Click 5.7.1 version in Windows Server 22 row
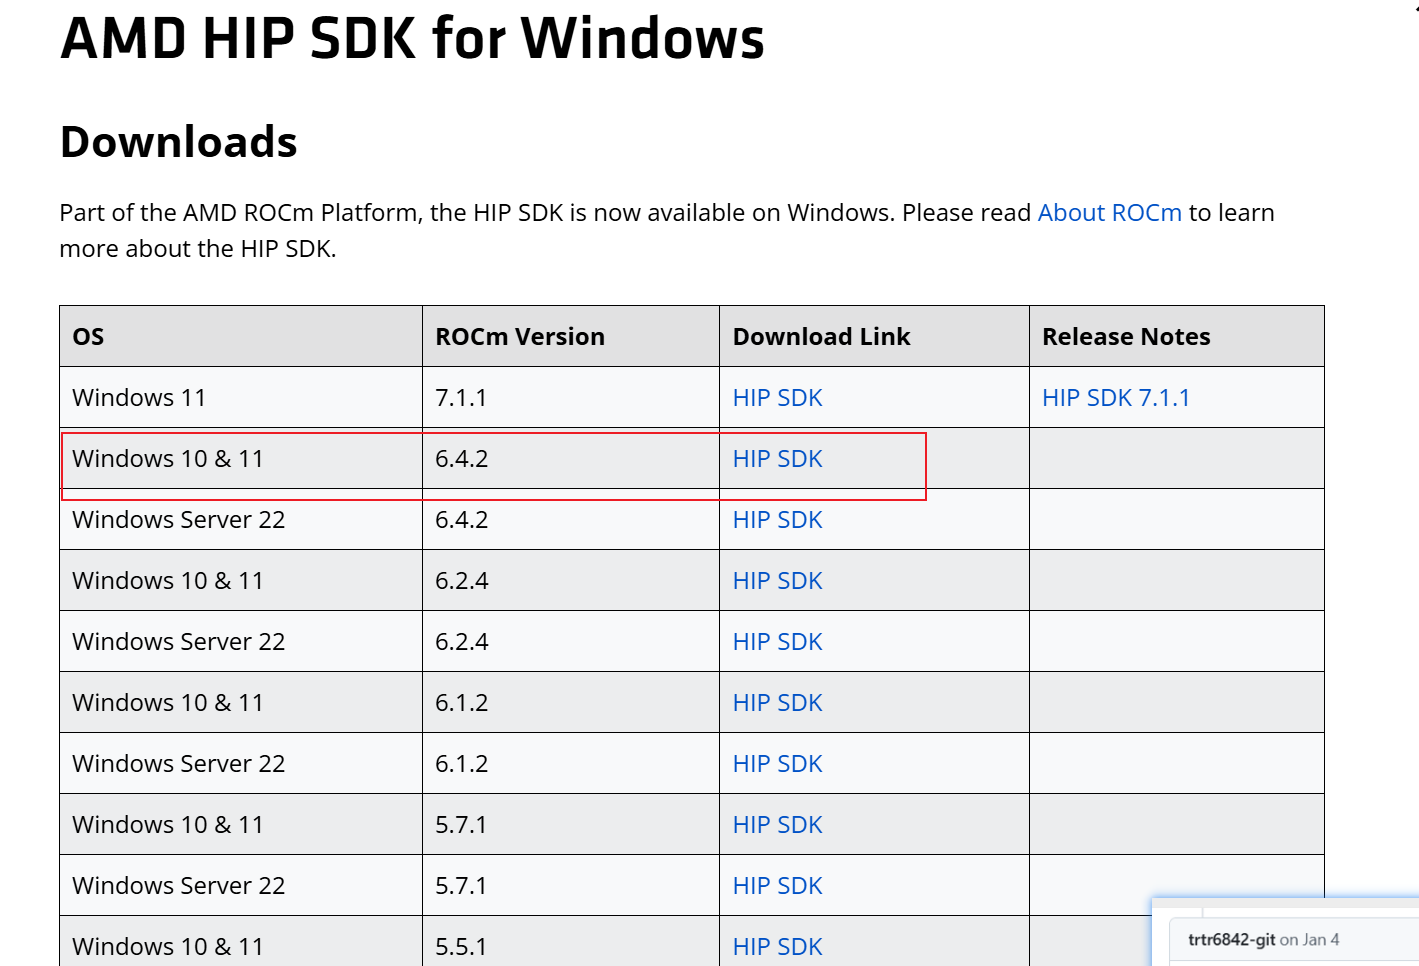The image size is (1419, 966). [x=461, y=886]
